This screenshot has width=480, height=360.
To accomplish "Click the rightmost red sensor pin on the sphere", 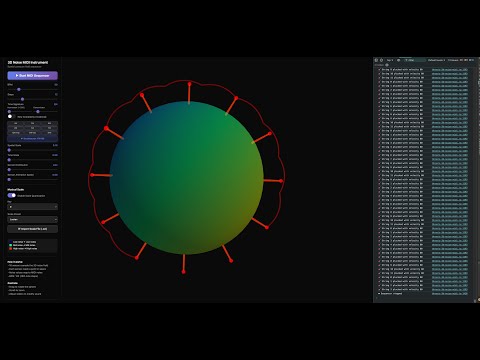I will click(281, 181).
